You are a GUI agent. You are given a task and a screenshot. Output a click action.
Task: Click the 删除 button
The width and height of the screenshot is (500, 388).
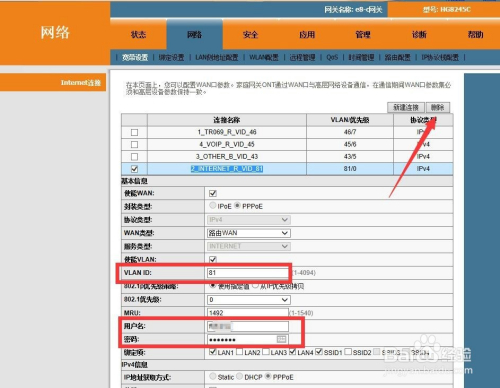[438, 107]
